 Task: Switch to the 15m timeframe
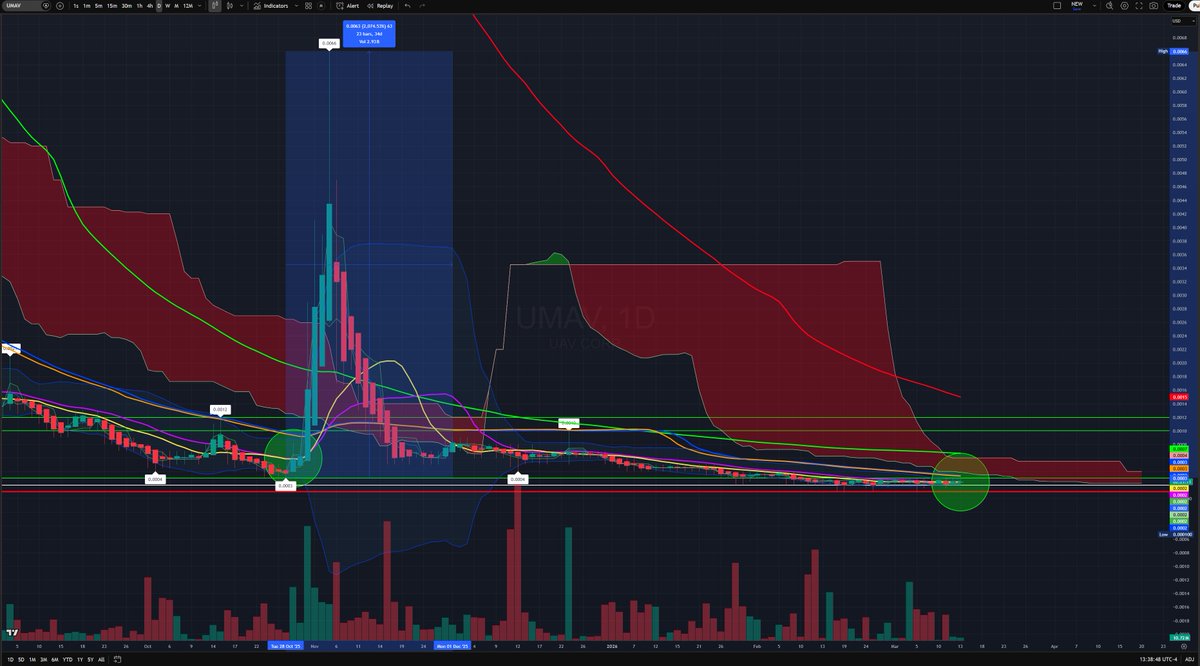(x=111, y=6)
